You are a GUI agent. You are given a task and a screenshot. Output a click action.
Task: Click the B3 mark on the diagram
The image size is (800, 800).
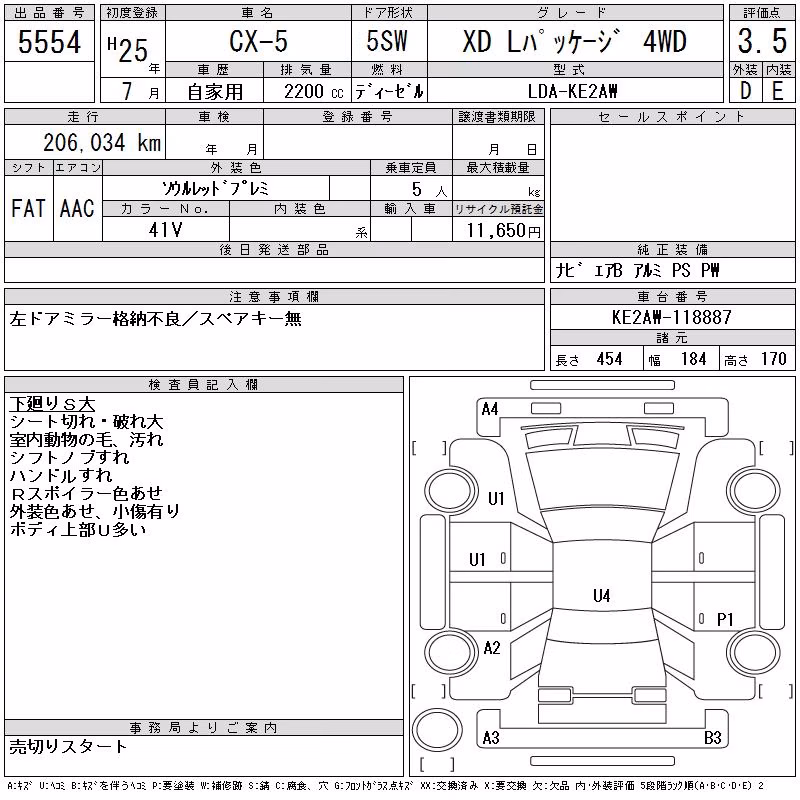(713, 737)
